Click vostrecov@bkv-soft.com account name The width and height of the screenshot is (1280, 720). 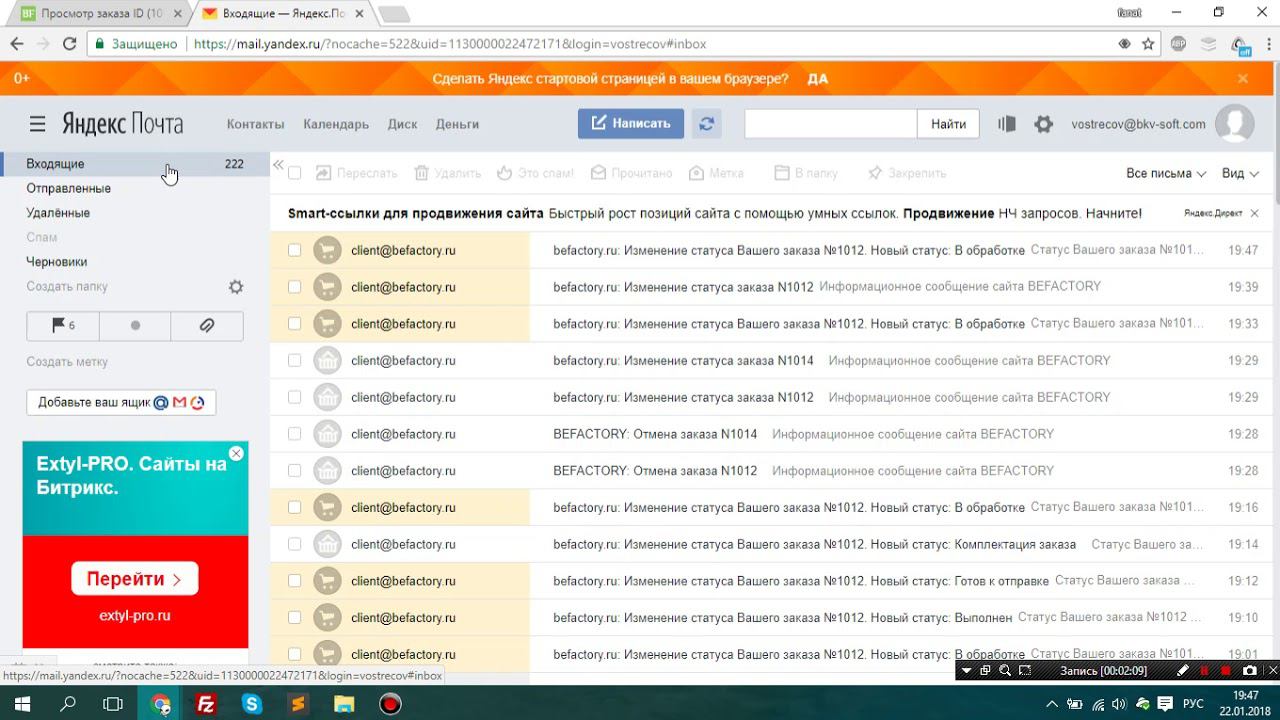1138,124
